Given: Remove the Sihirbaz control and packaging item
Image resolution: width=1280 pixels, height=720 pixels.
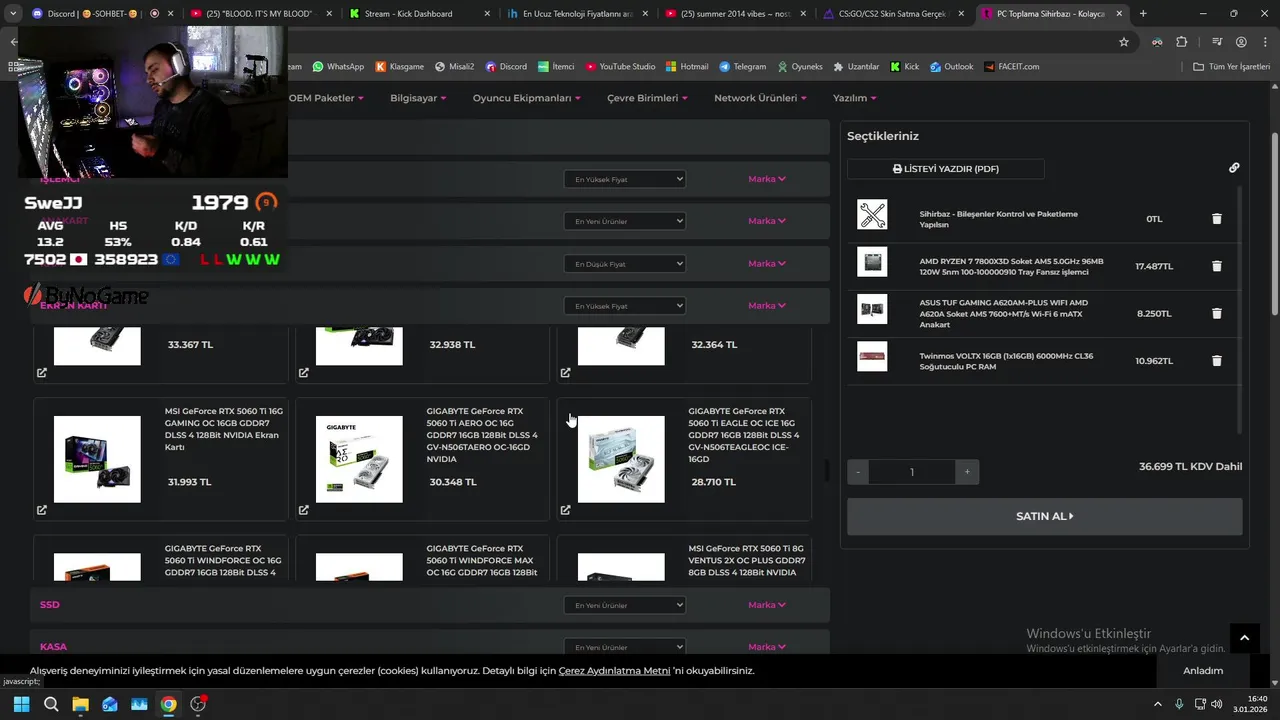Looking at the screenshot, I should (x=1216, y=219).
